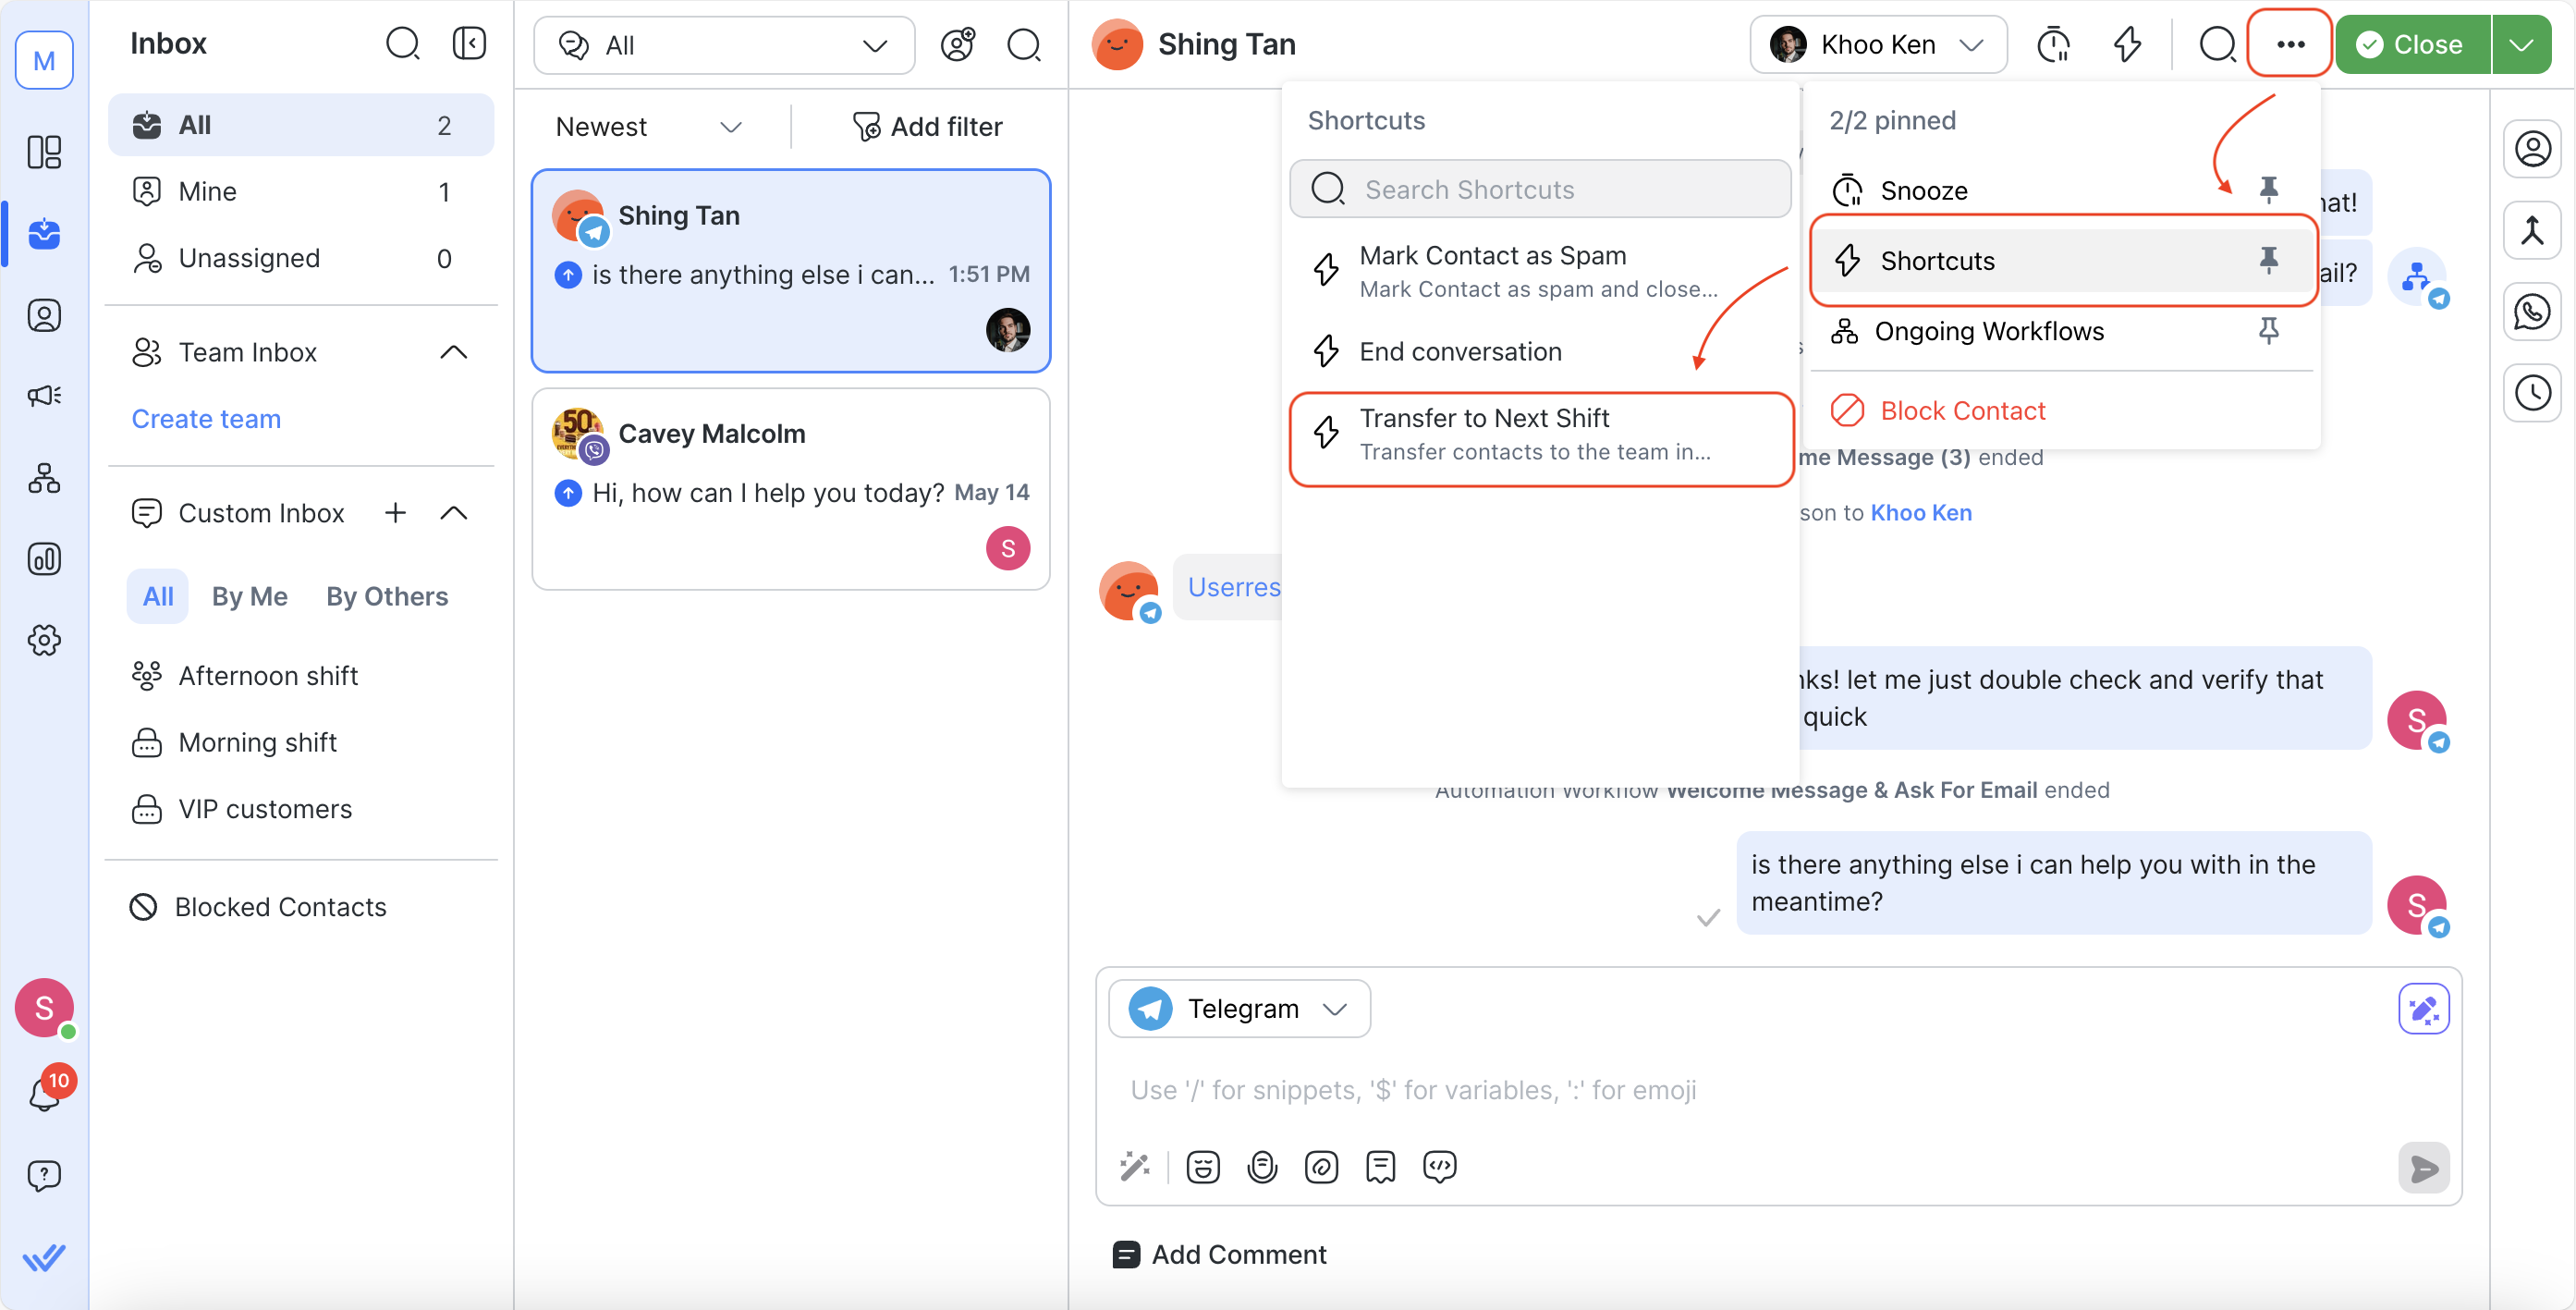Click the AI assist icon in composer

point(2423,1008)
